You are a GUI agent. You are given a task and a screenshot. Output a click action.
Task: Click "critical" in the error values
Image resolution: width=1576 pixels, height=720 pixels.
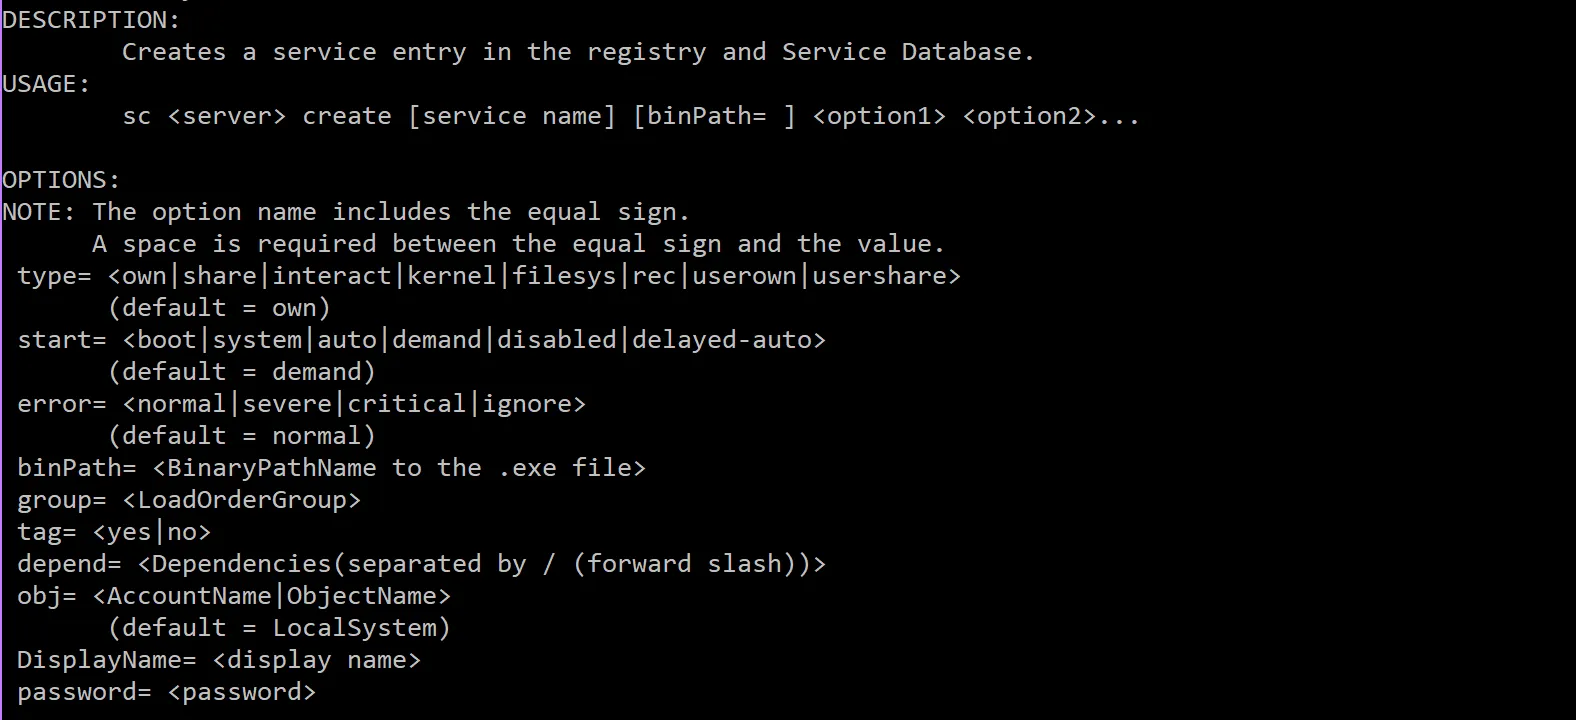pyautogui.click(x=406, y=404)
